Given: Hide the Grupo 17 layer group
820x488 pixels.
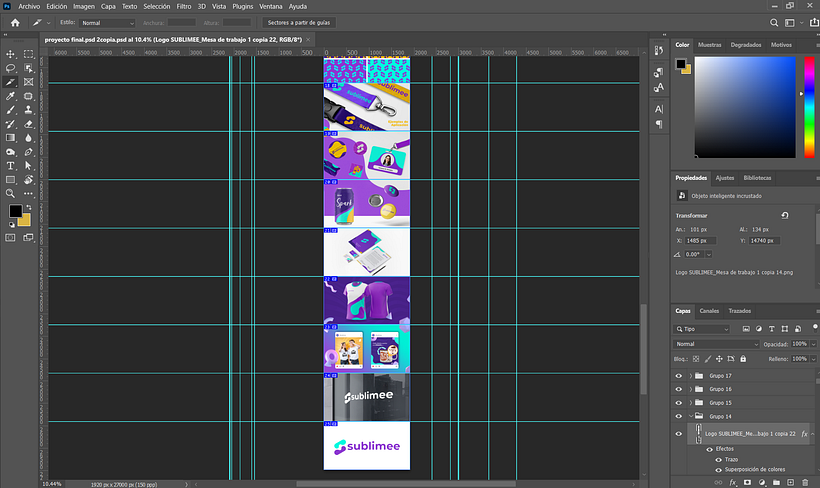Looking at the screenshot, I should pos(679,376).
